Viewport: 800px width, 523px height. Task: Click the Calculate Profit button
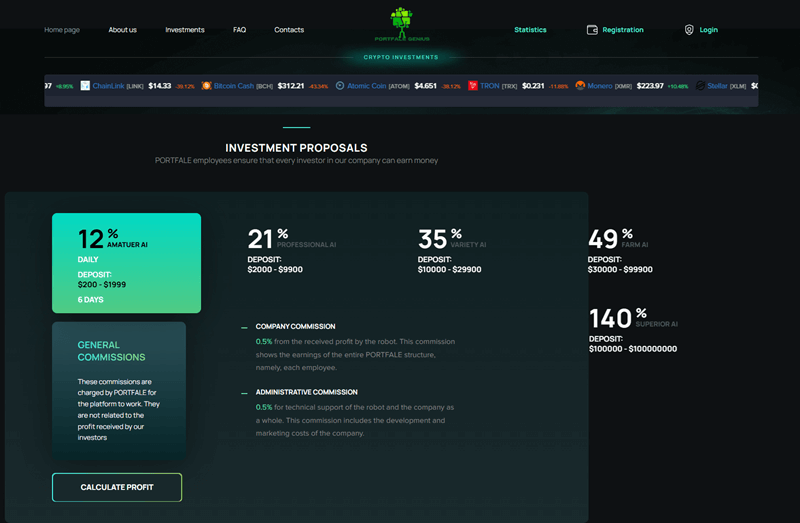(x=117, y=487)
